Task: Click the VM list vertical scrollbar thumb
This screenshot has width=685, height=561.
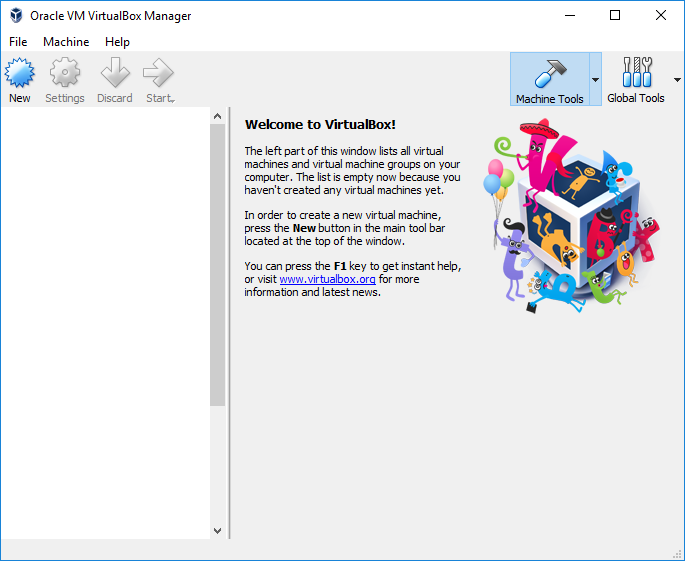Action: [x=218, y=265]
